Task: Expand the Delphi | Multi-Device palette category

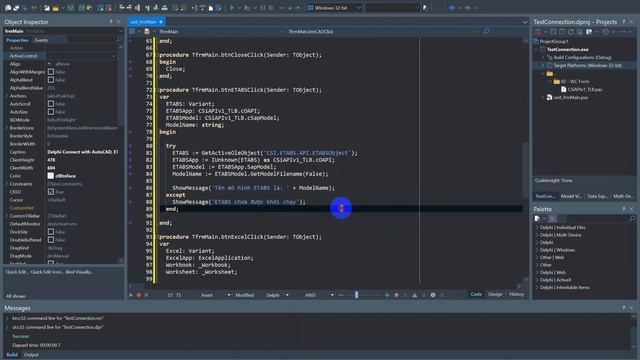Action: [537, 235]
